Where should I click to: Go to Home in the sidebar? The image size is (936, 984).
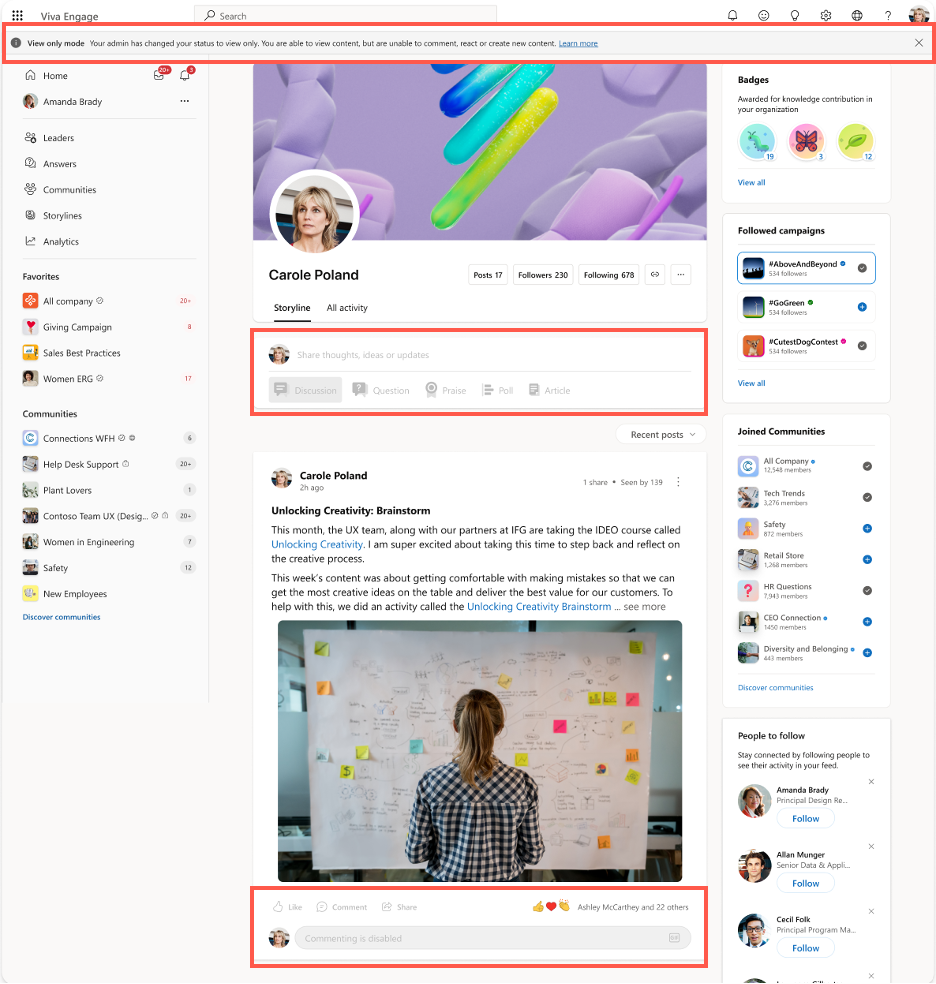click(55, 75)
